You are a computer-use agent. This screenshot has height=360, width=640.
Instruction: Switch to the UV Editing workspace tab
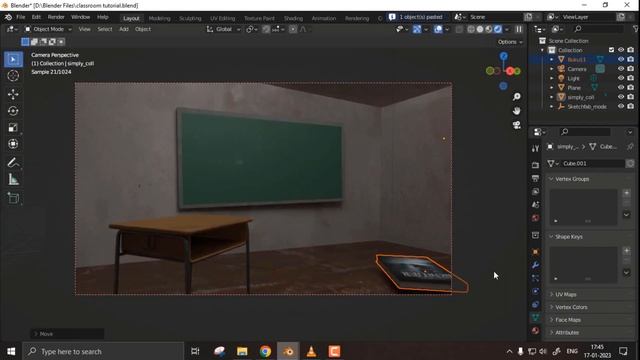[x=222, y=18]
